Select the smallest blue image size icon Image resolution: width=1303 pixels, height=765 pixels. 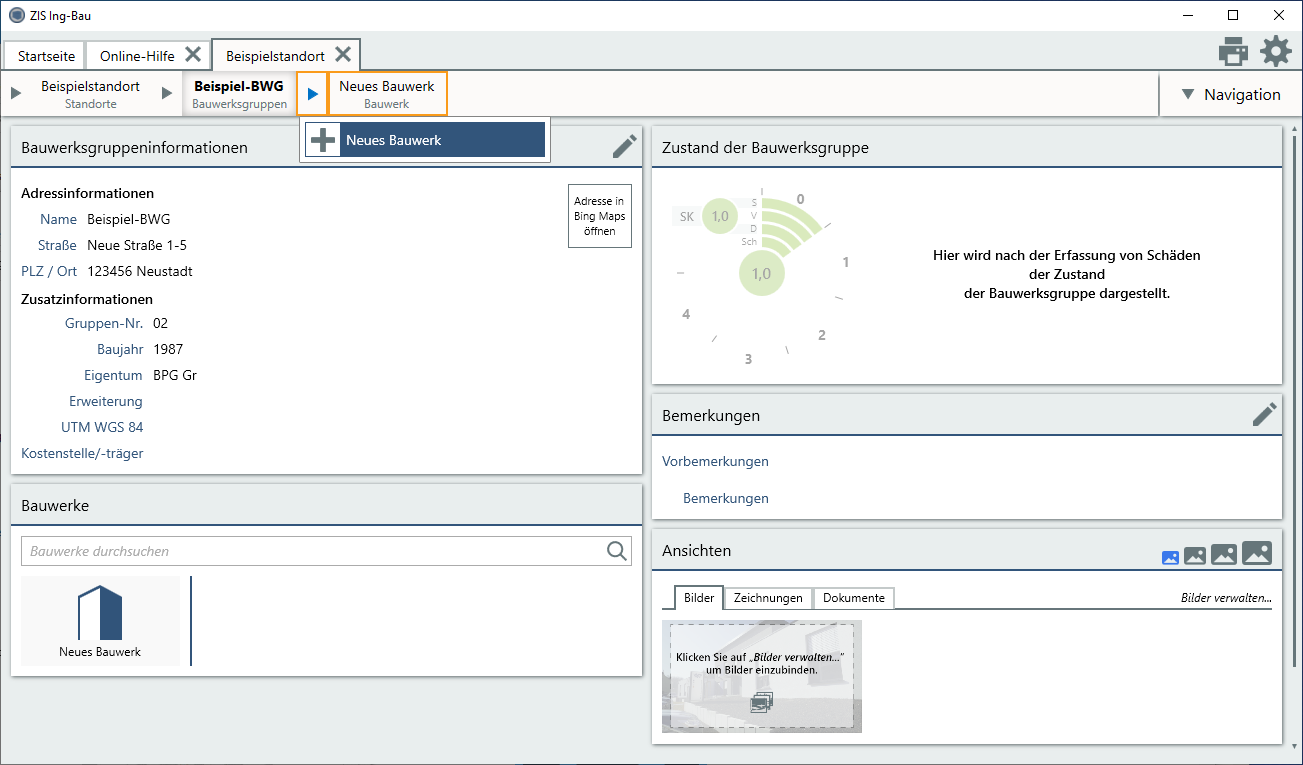pos(1170,558)
